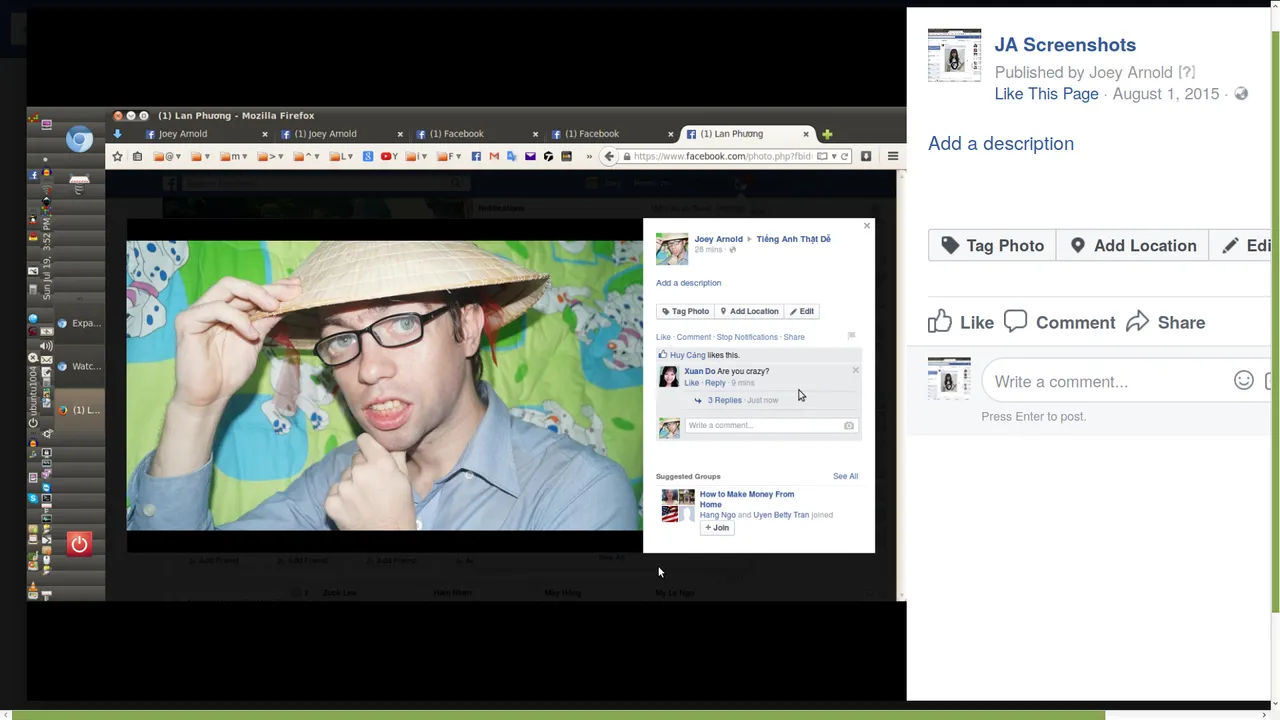Open the JA Screenshots page thumbnail by the page name
Viewport: 1280px width, 720px height.
coord(954,55)
